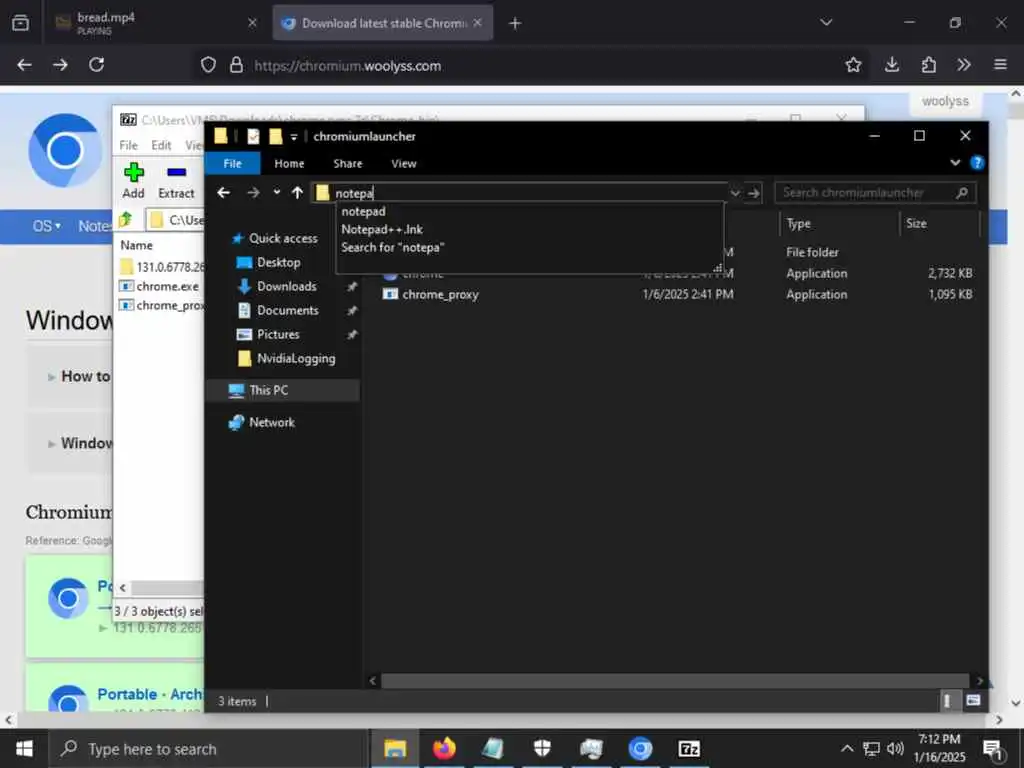This screenshot has width=1024, height=768.
Task: Select chrome.exe in 7-Zip list
Action: [x=161, y=286]
